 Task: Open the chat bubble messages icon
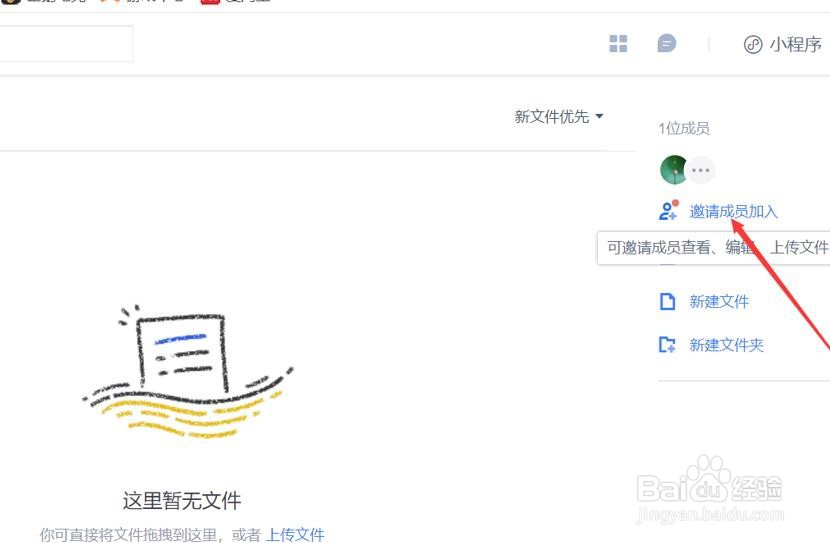pyautogui.click(x=666, y=43)
